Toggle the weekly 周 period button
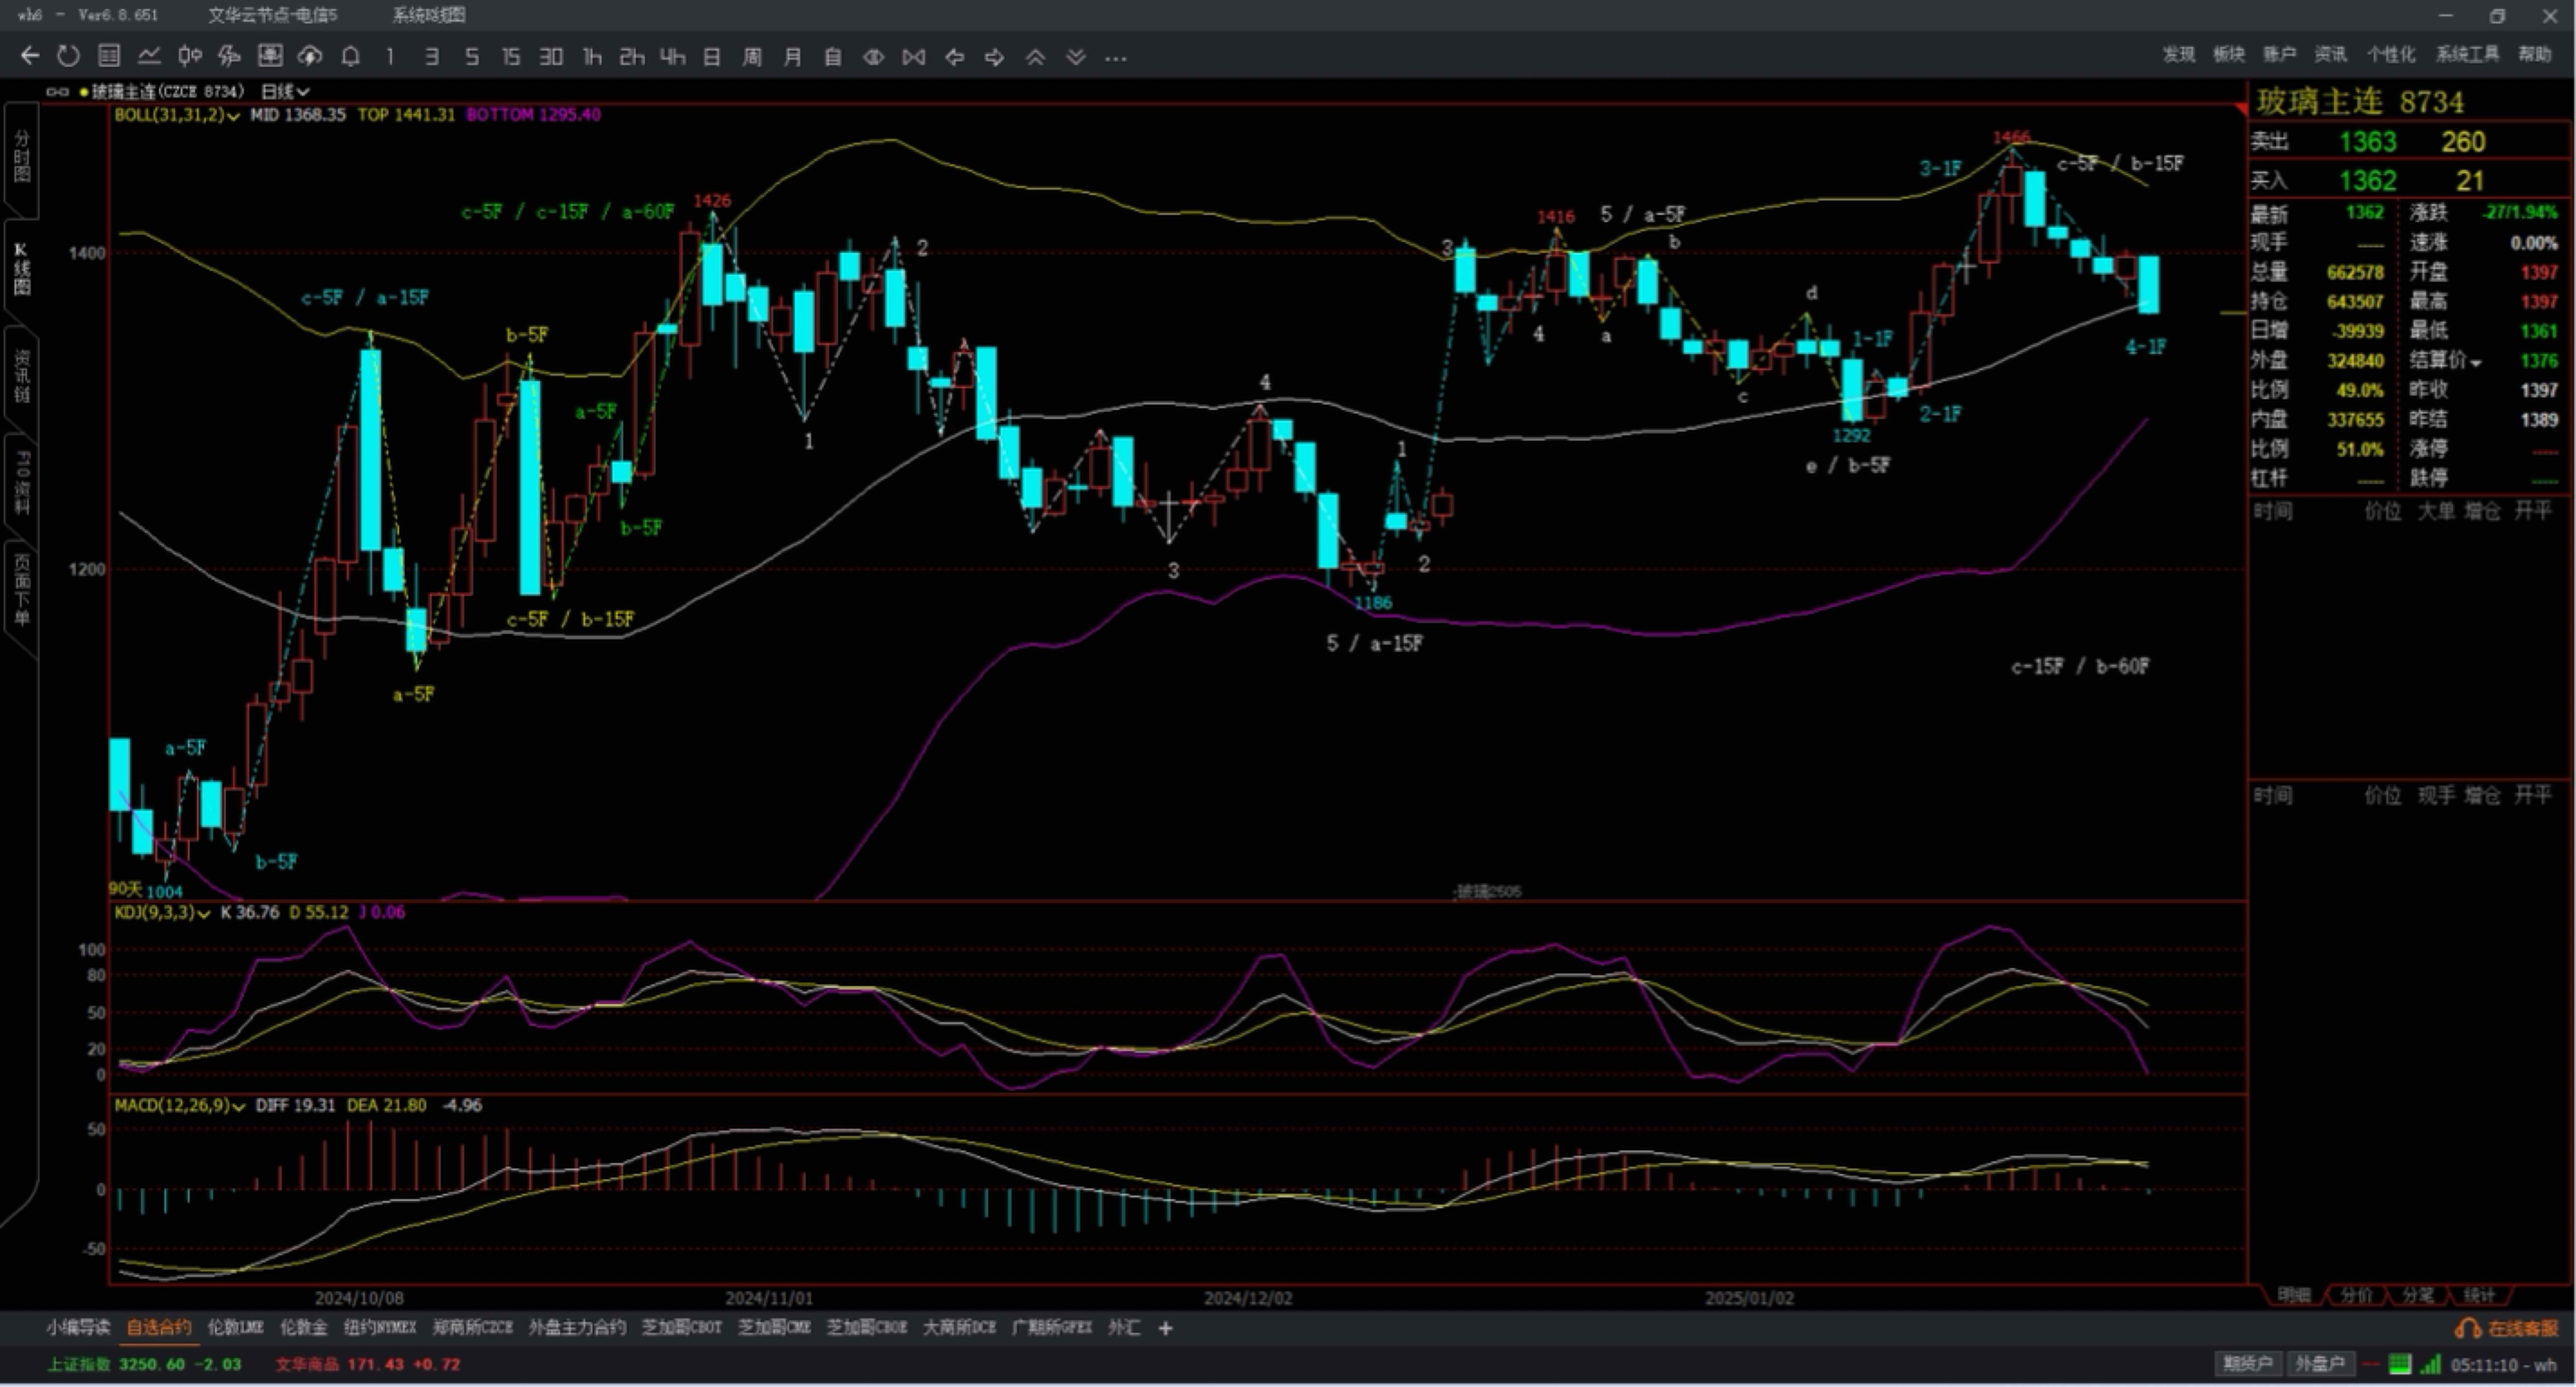Viewport: 2576px width, 1387px height. (752, 57)
